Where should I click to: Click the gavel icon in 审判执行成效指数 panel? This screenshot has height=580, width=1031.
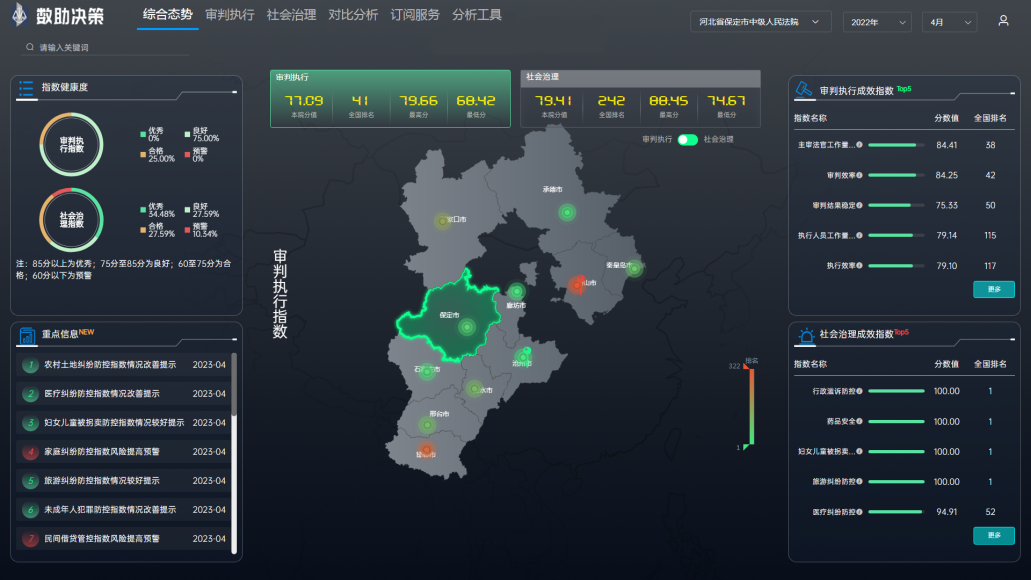click(803, 90)
